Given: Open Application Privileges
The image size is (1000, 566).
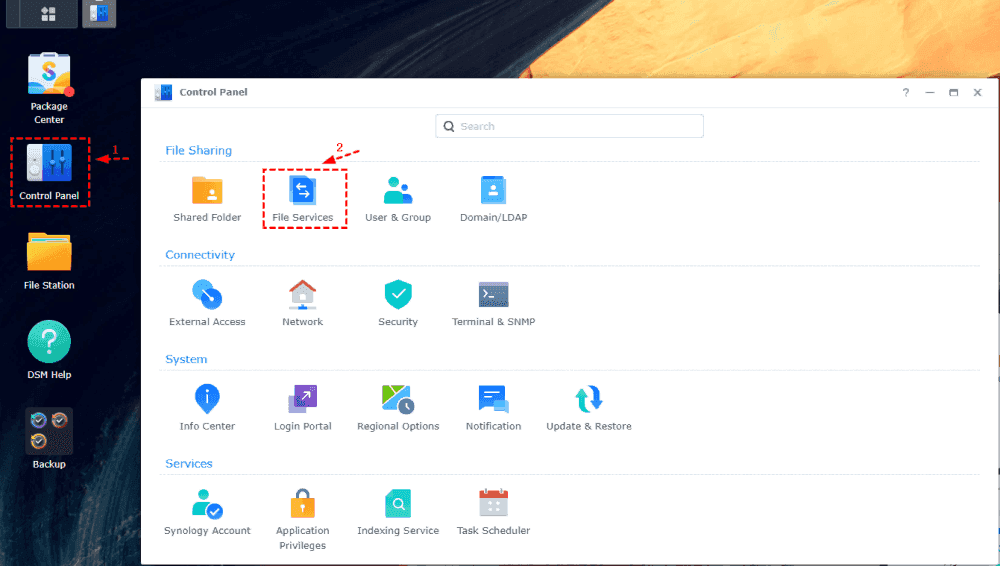Looking at the screenshot, I should [303, 519].
